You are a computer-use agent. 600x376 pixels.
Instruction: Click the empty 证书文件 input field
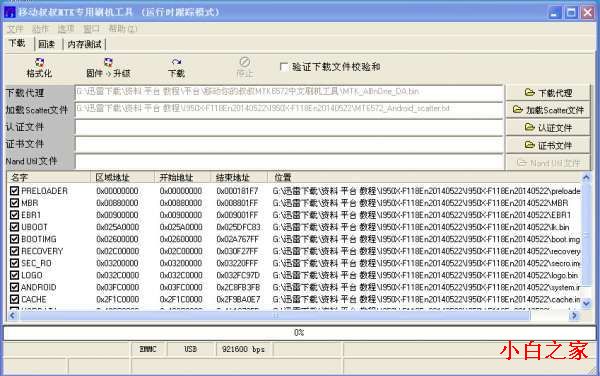289,145
